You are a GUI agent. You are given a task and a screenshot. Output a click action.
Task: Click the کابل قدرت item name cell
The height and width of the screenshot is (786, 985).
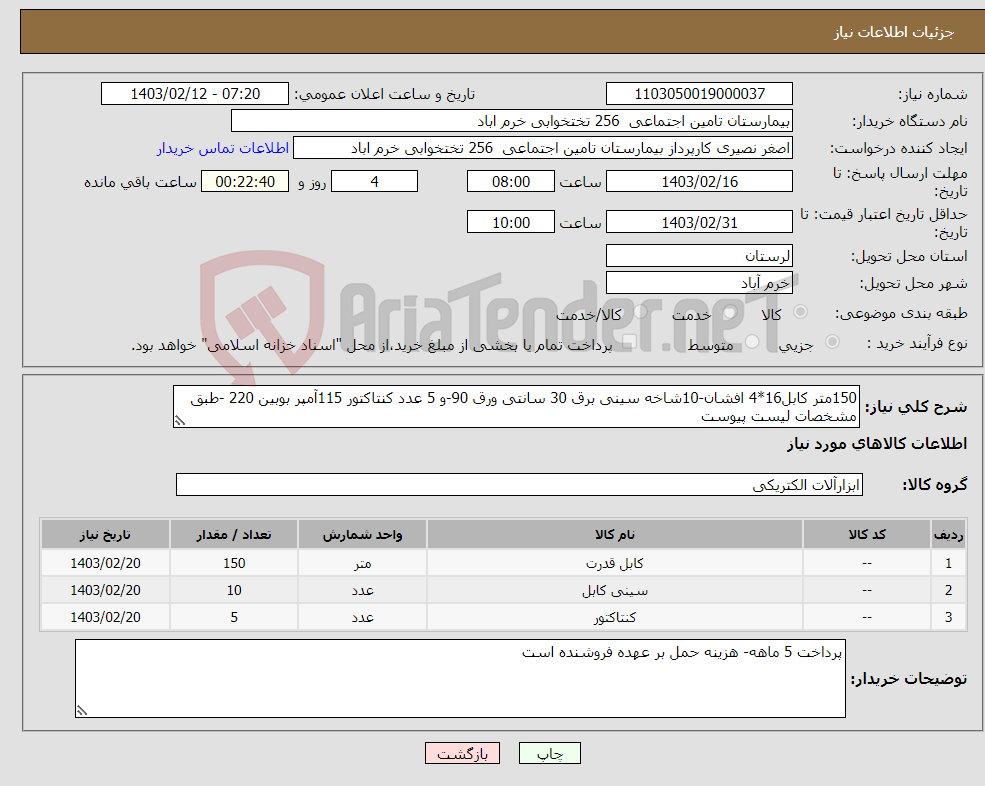[615, 564]
